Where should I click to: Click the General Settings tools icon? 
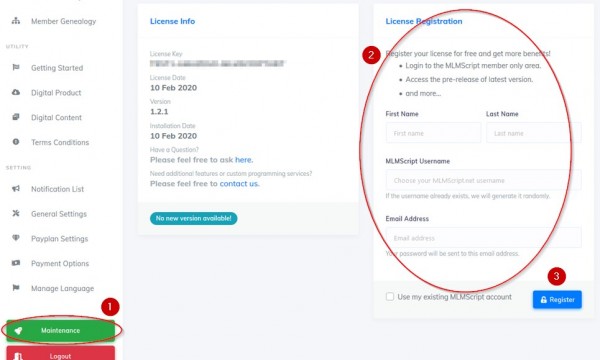(16, 213)
